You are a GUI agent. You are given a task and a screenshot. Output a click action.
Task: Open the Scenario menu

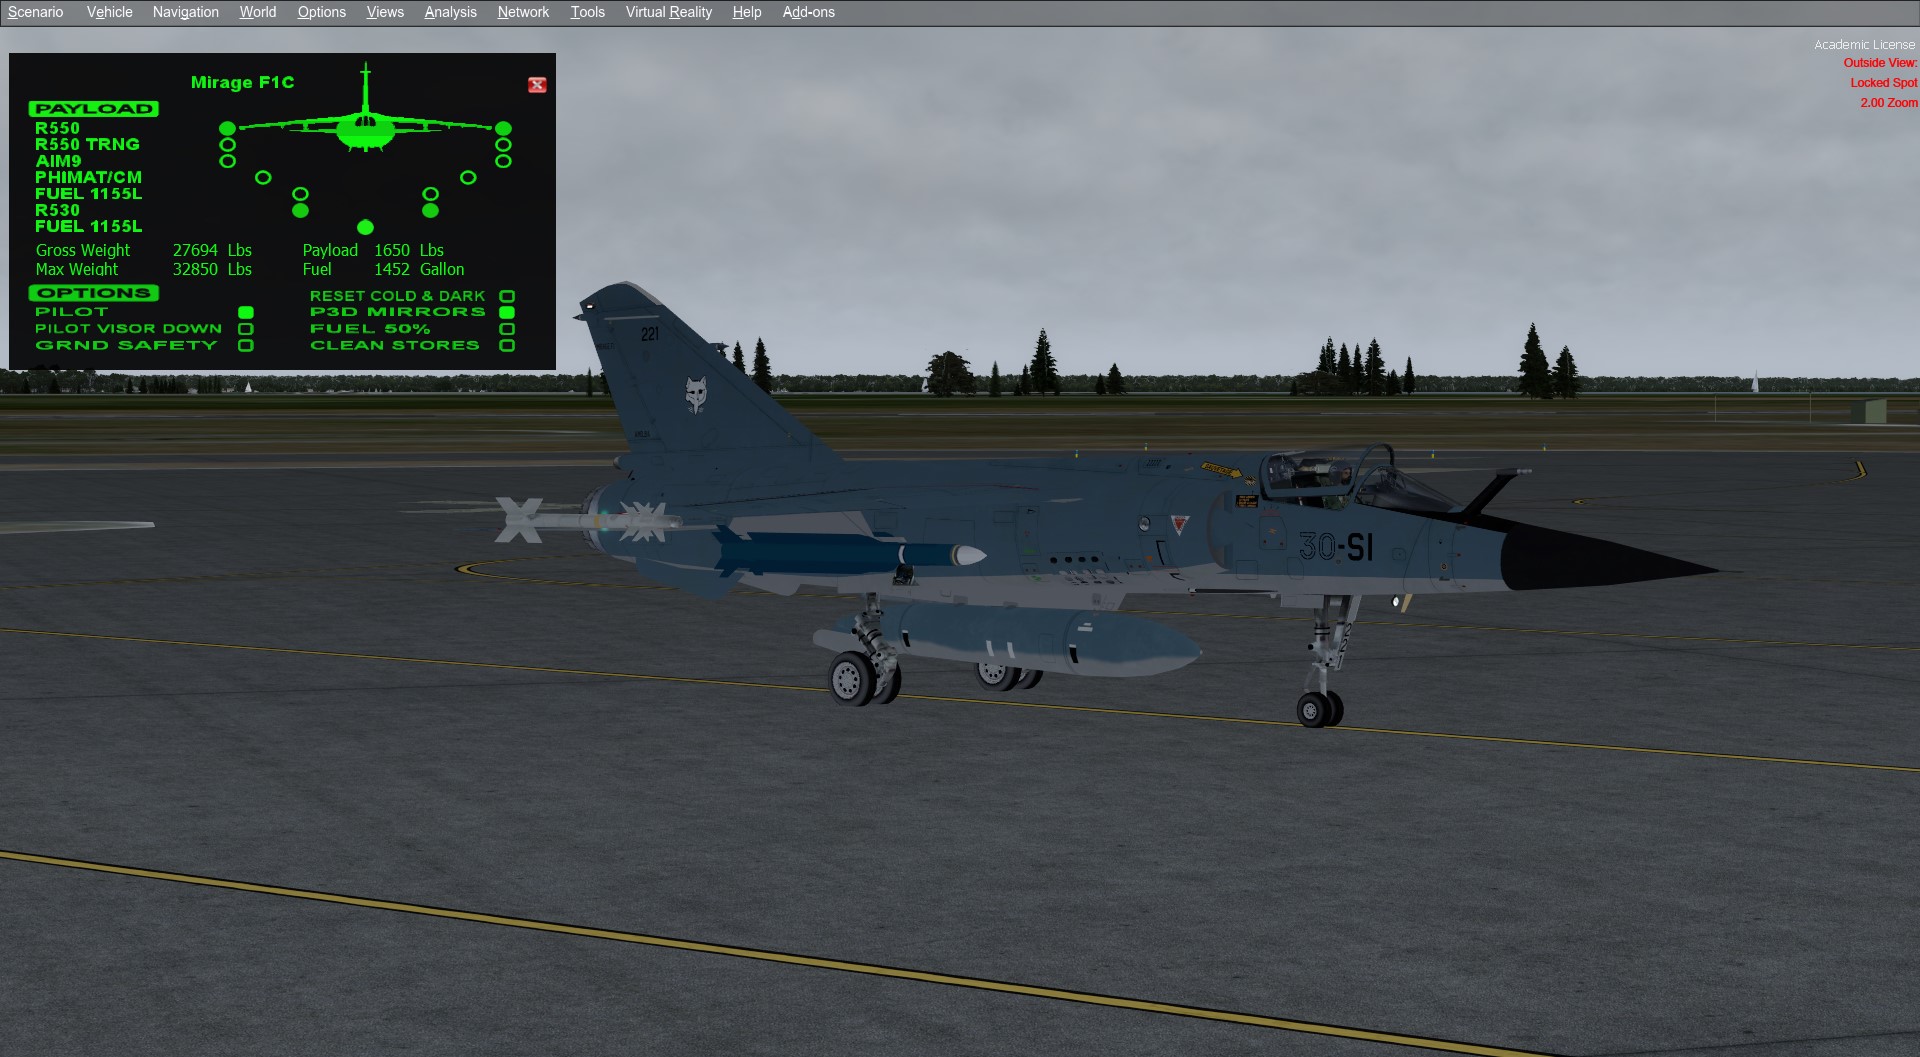pyautogui.click(x=35, y=12)
